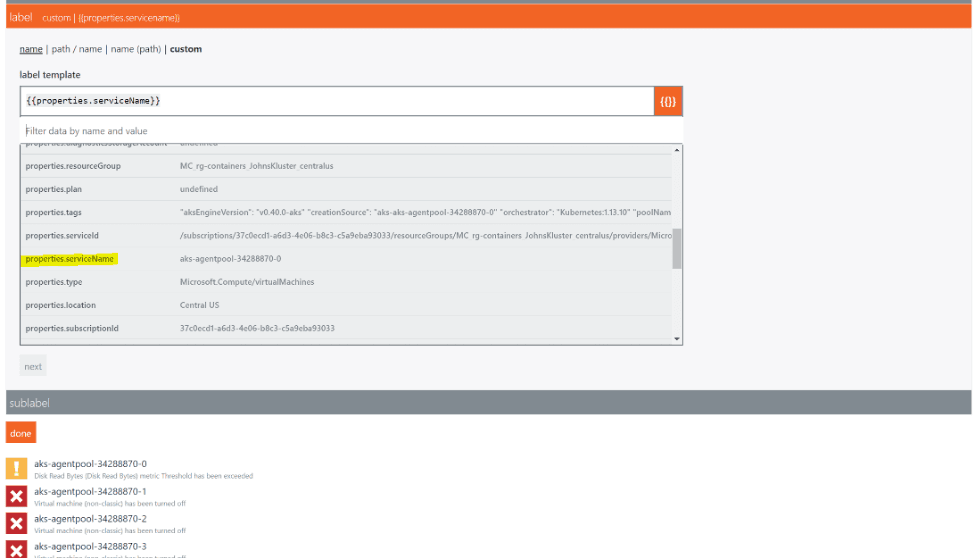Click the 'label template' caption
This screenshot has height=558, width=974.
pyautogui.click(x=50, y=75)
